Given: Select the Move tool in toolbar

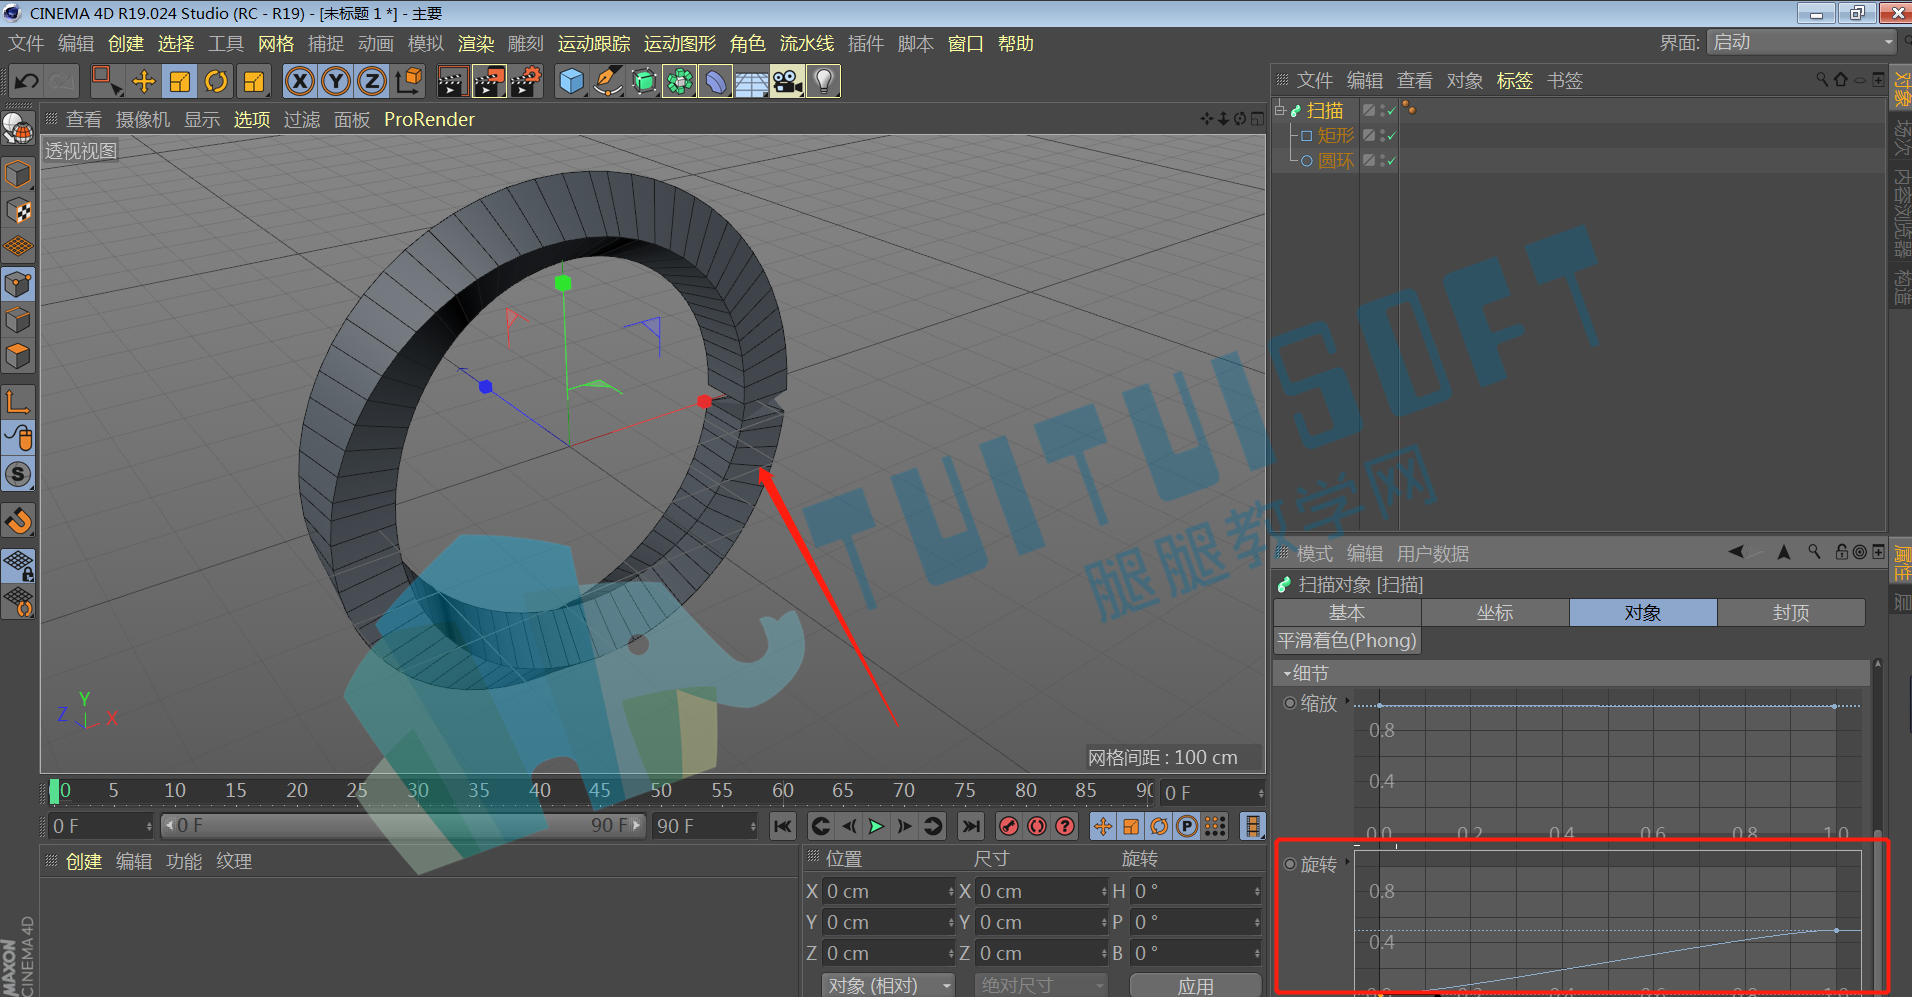Looking at the screenshot, I should (x=143, y=82).
